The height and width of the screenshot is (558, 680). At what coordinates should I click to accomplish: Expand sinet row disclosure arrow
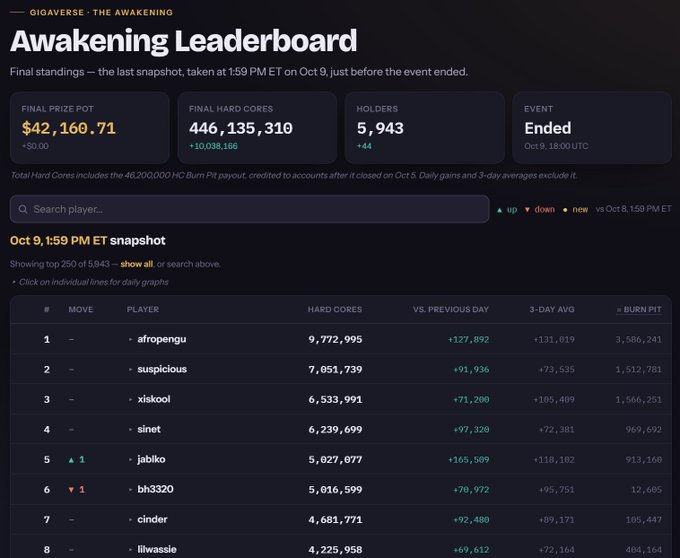pyautogui.click(x=131, y=429)
